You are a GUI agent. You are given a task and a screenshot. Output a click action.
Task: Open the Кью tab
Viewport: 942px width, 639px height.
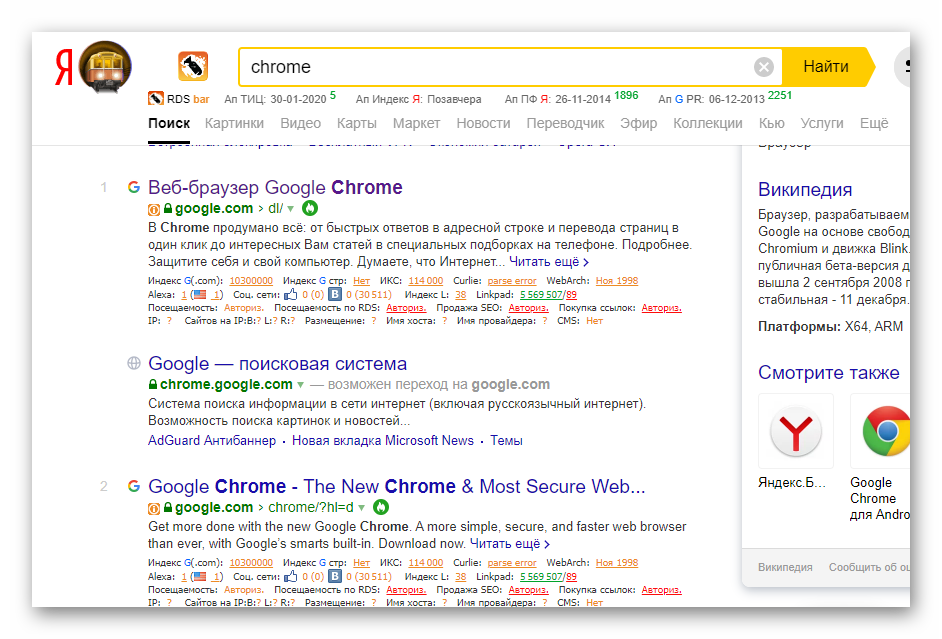(771, 123)
